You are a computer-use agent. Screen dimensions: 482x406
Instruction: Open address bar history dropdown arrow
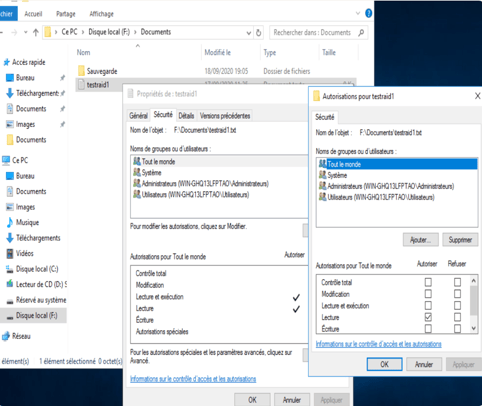click(x=249, y=33)
